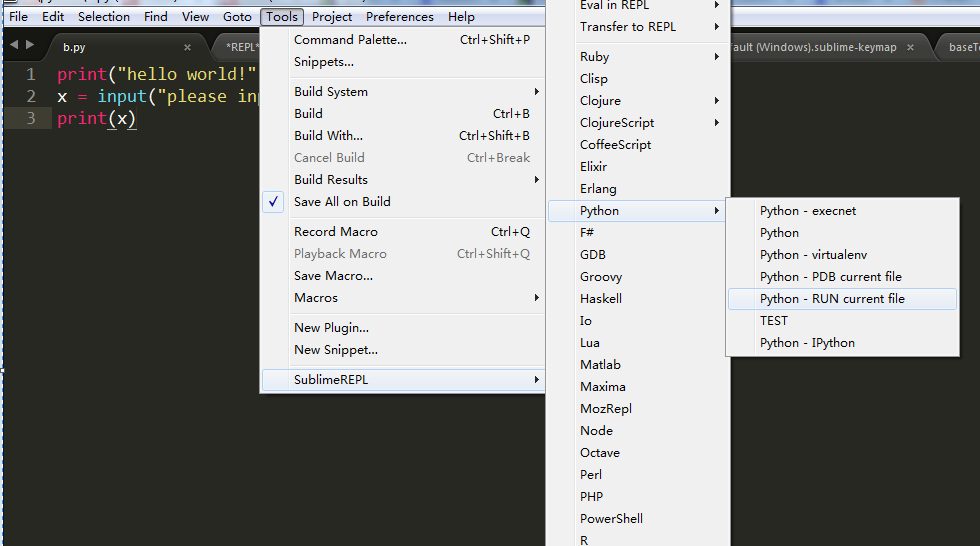Viewport: 980px width, 546px height.
Task: Run Build from Tools menu
Action: click(403, 114)
